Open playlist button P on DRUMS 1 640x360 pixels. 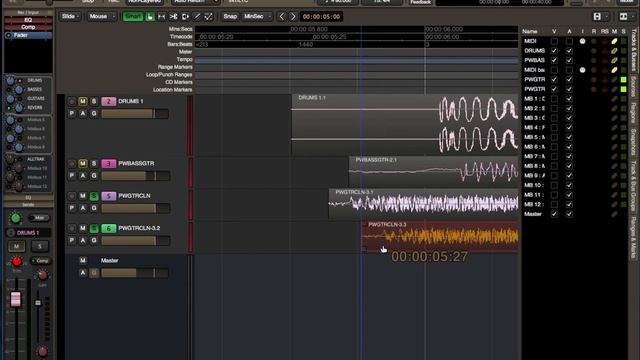tap(72, 113)
